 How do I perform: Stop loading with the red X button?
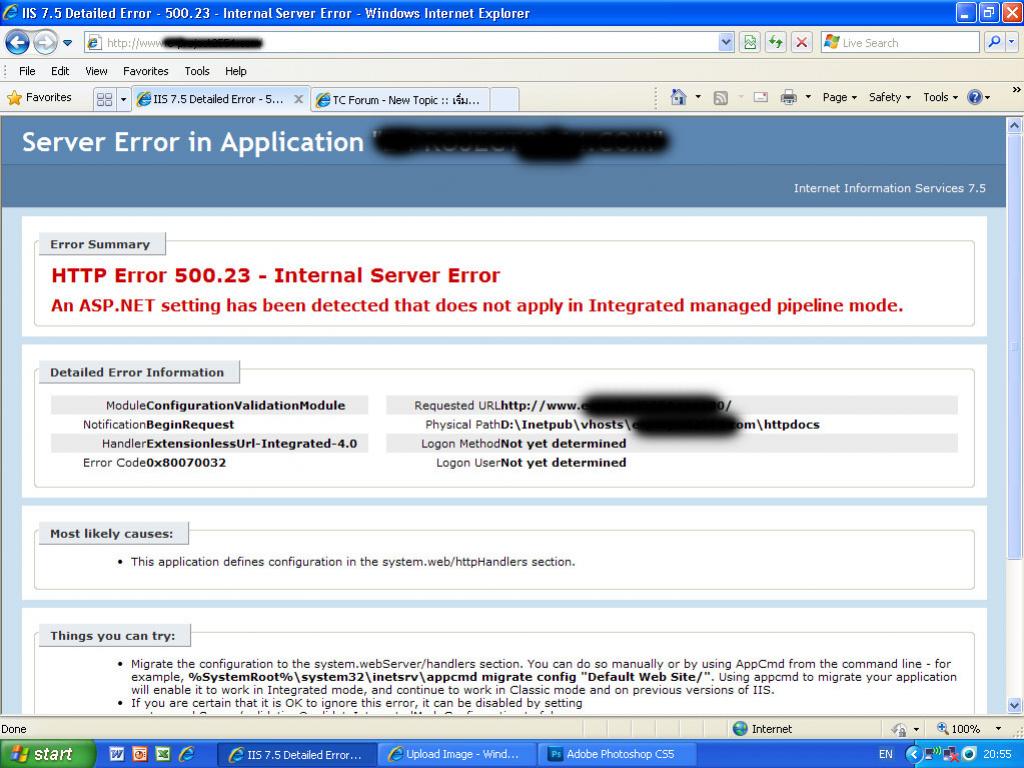click(x=801, y=43)
